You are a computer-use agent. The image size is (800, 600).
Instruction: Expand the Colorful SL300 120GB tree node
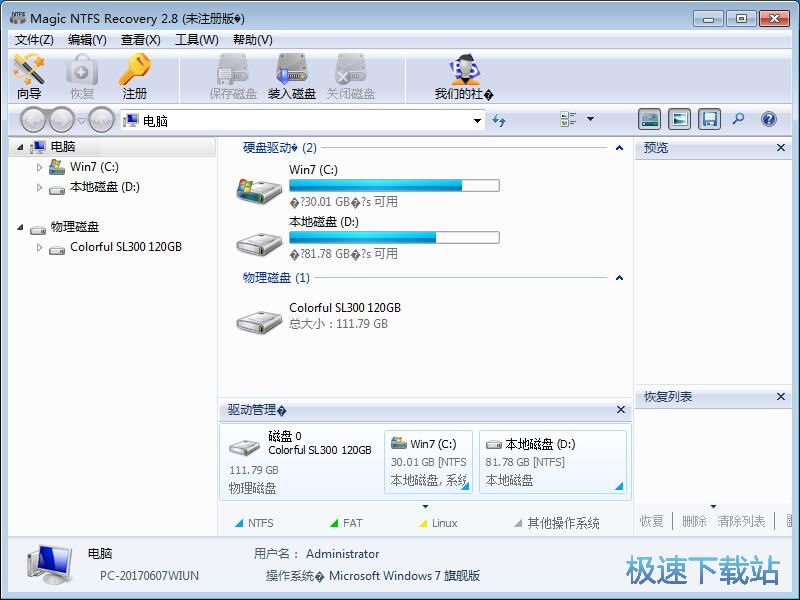(39, 247)
